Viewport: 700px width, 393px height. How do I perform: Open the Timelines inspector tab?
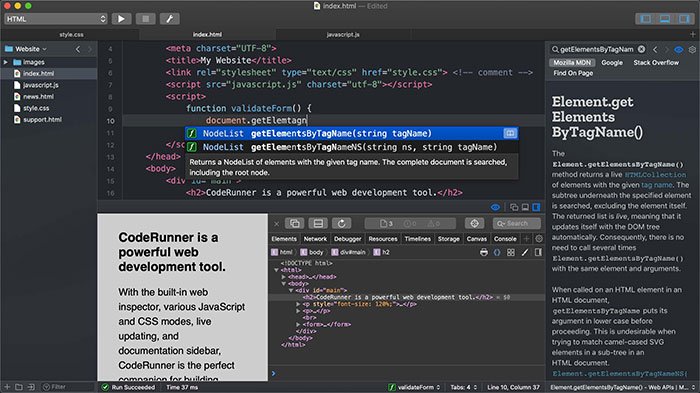click(417, 239)
